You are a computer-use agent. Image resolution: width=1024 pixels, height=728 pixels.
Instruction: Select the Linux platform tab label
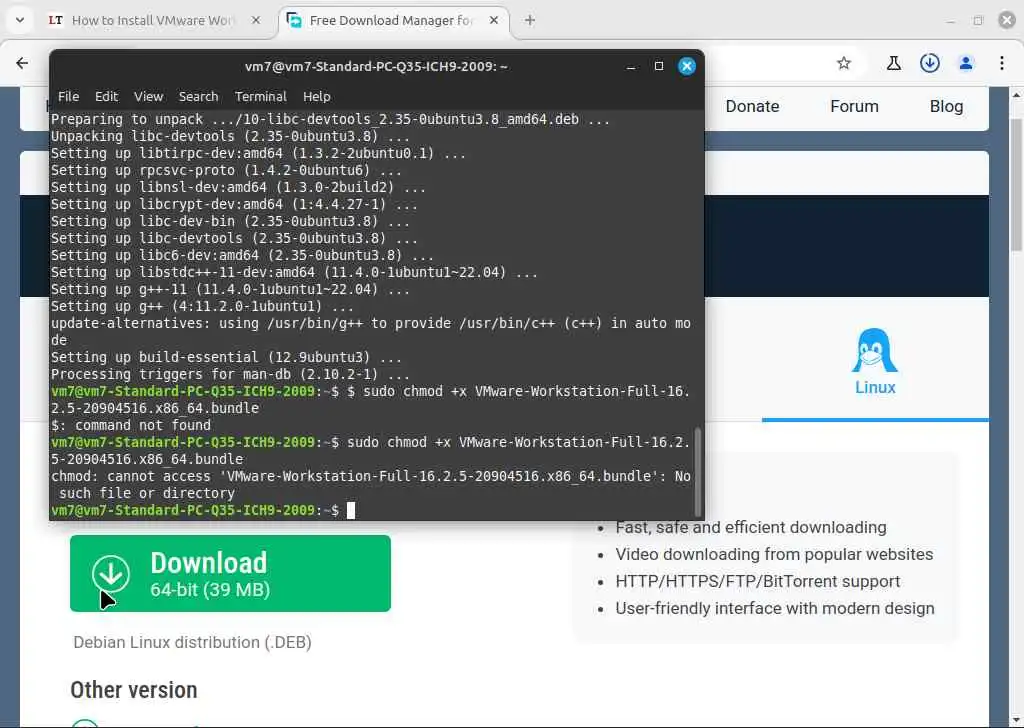point(875,387)
